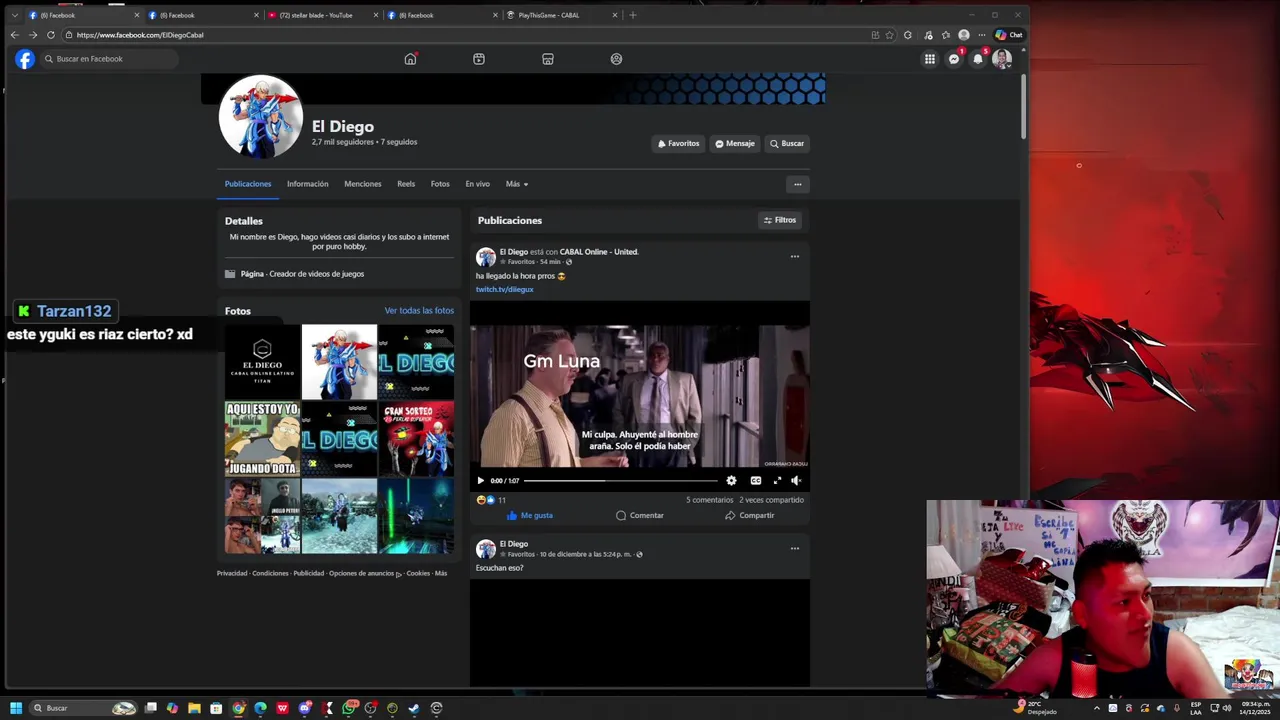
Task: Select the Información profile tab
Action: pyautogui.click(x=308, y=184)
